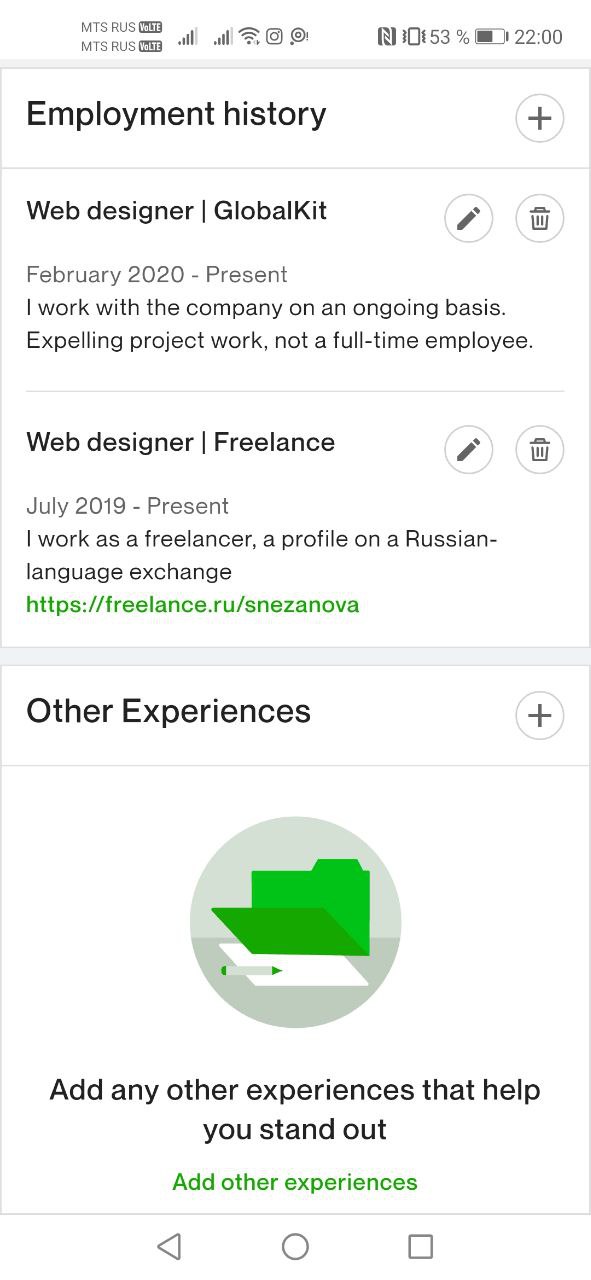Tap the Add other experiences link
591x1280 pixels.
coord(295,1182)
